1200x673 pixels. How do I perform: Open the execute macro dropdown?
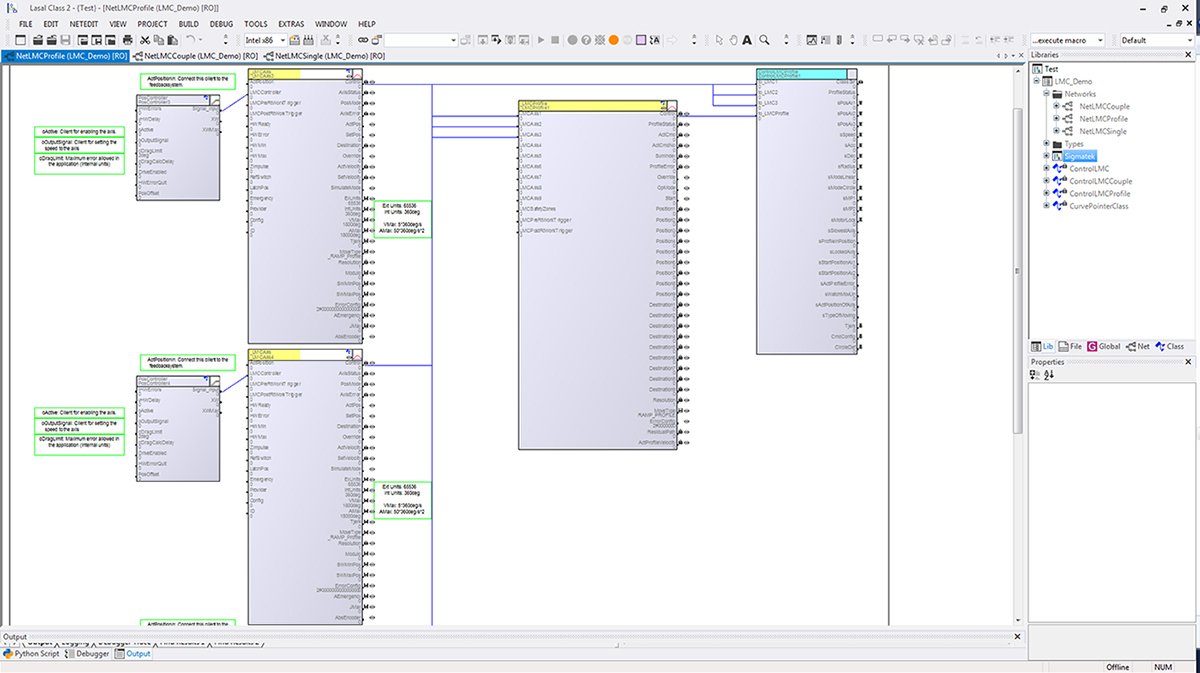pyautogui.click(x=1067, y=40)
